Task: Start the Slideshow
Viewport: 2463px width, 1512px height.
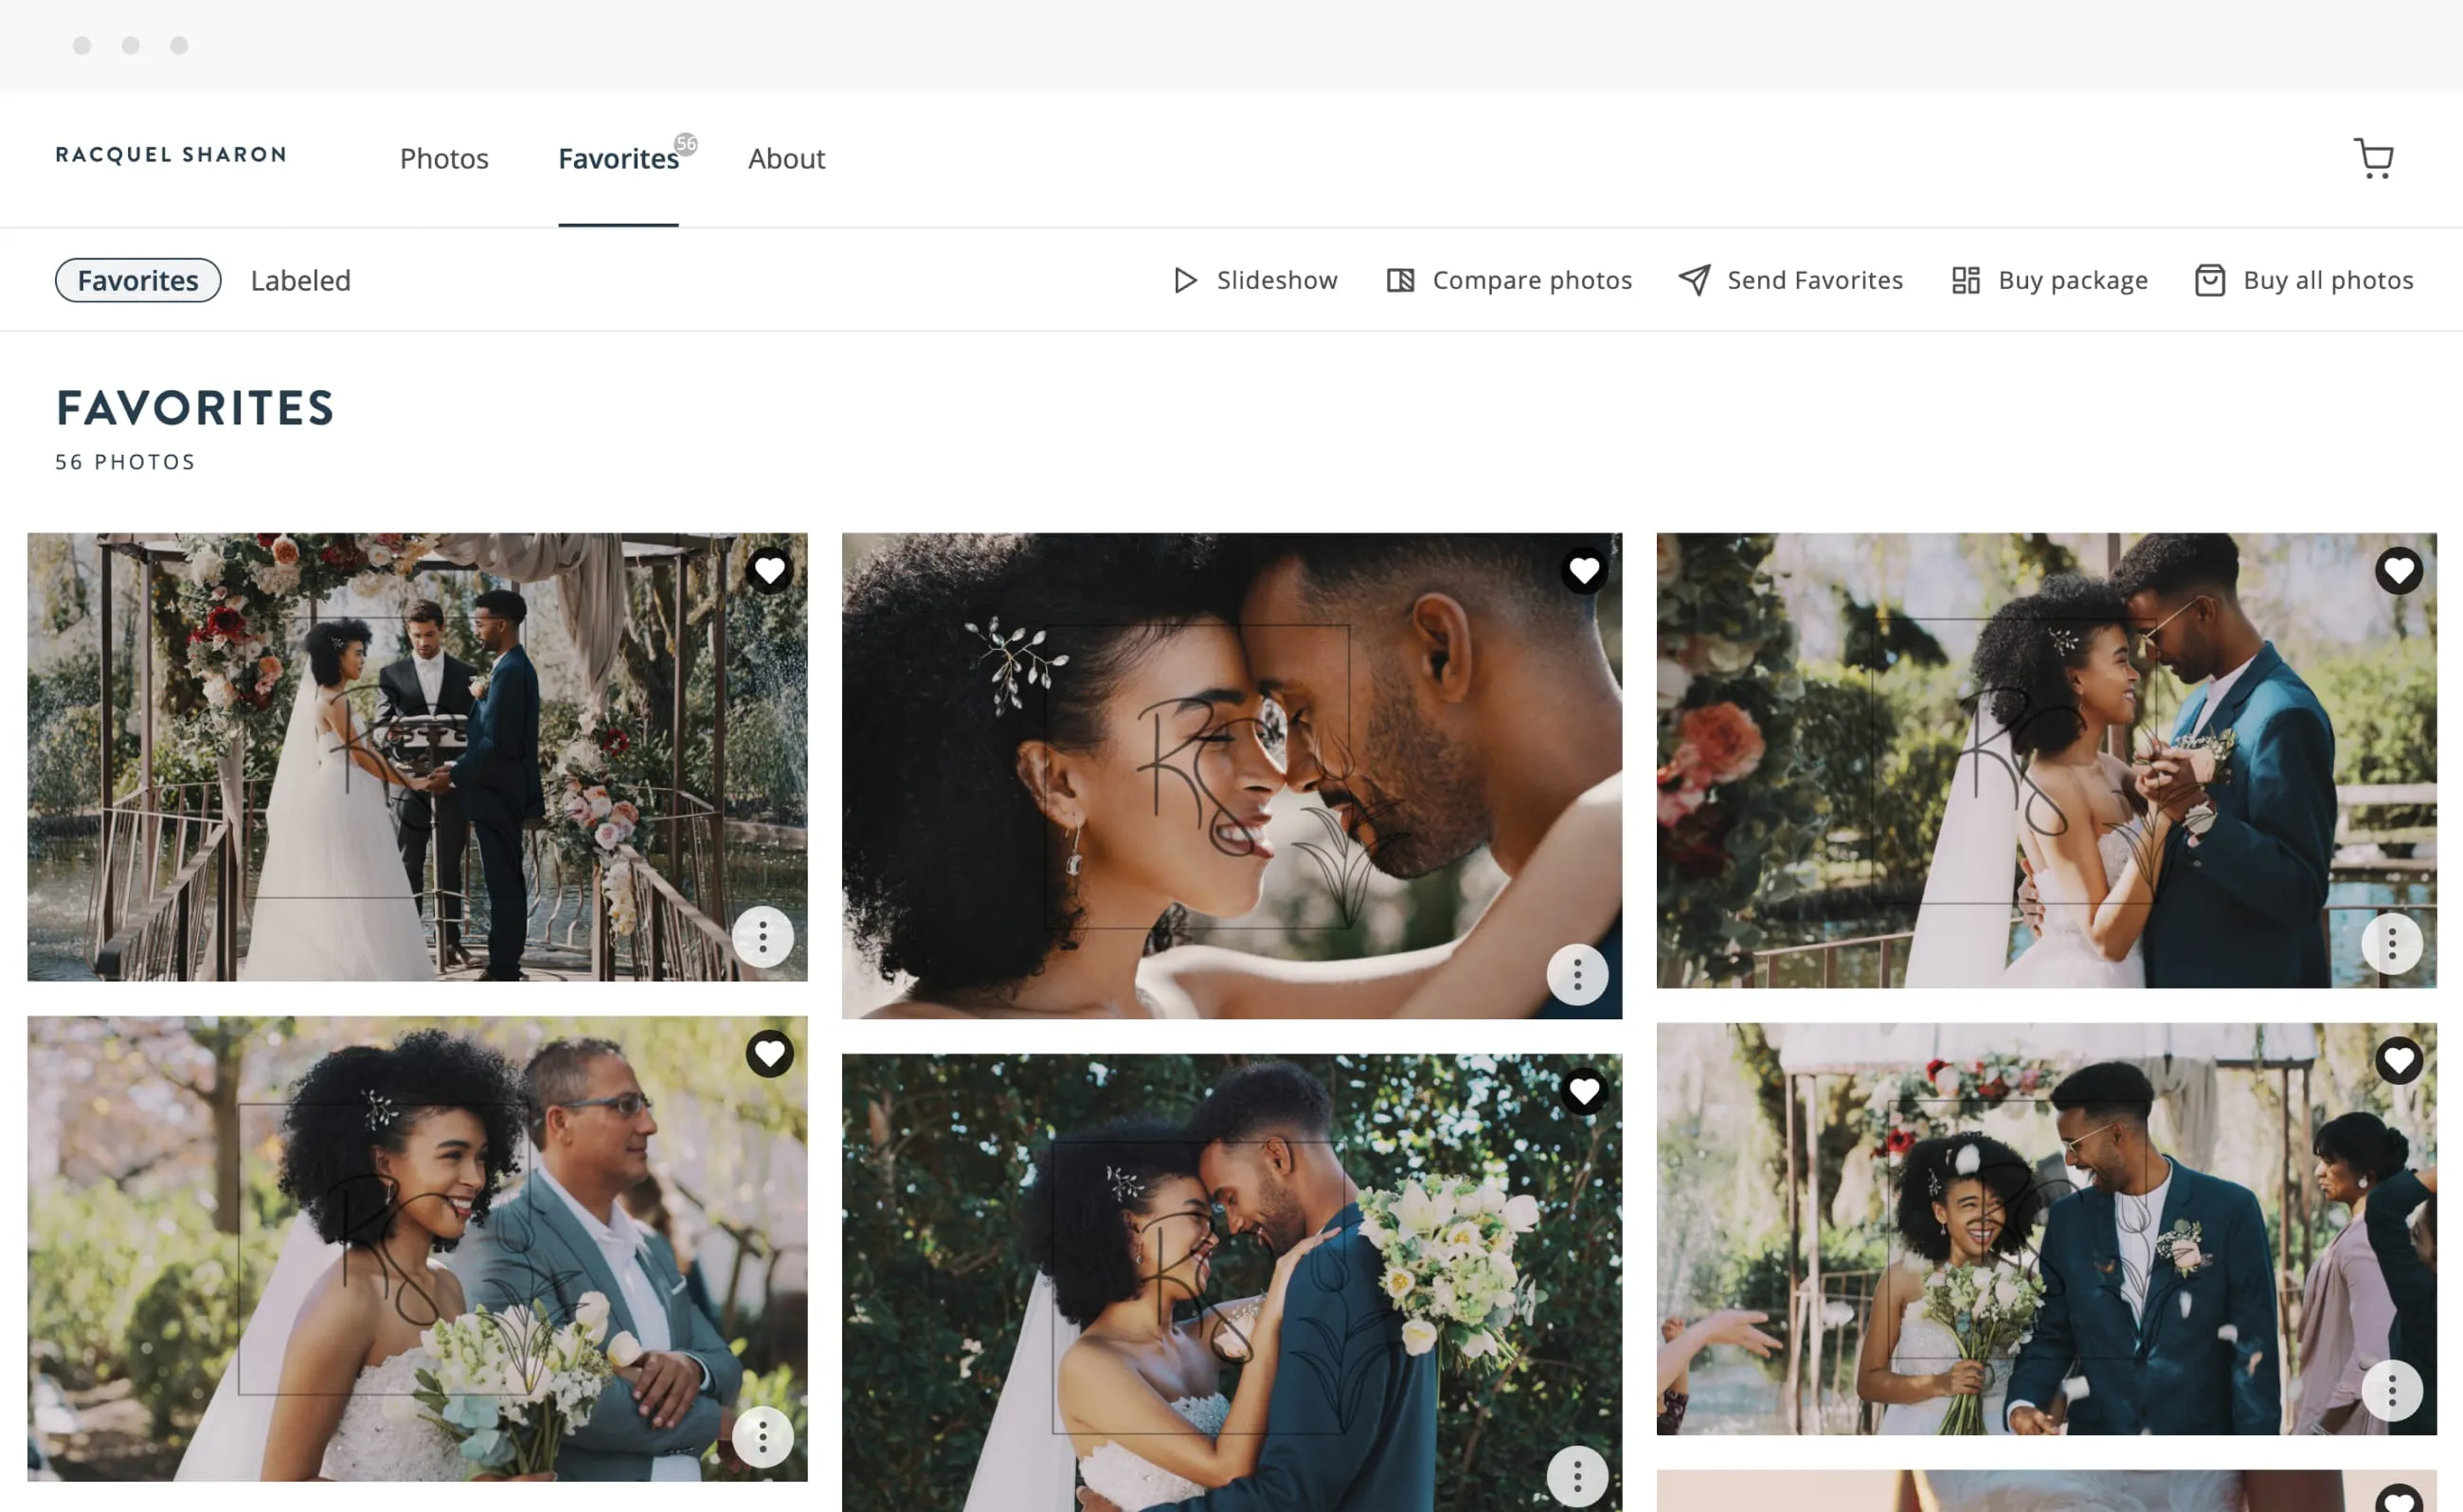Action: click(1256, 280)
